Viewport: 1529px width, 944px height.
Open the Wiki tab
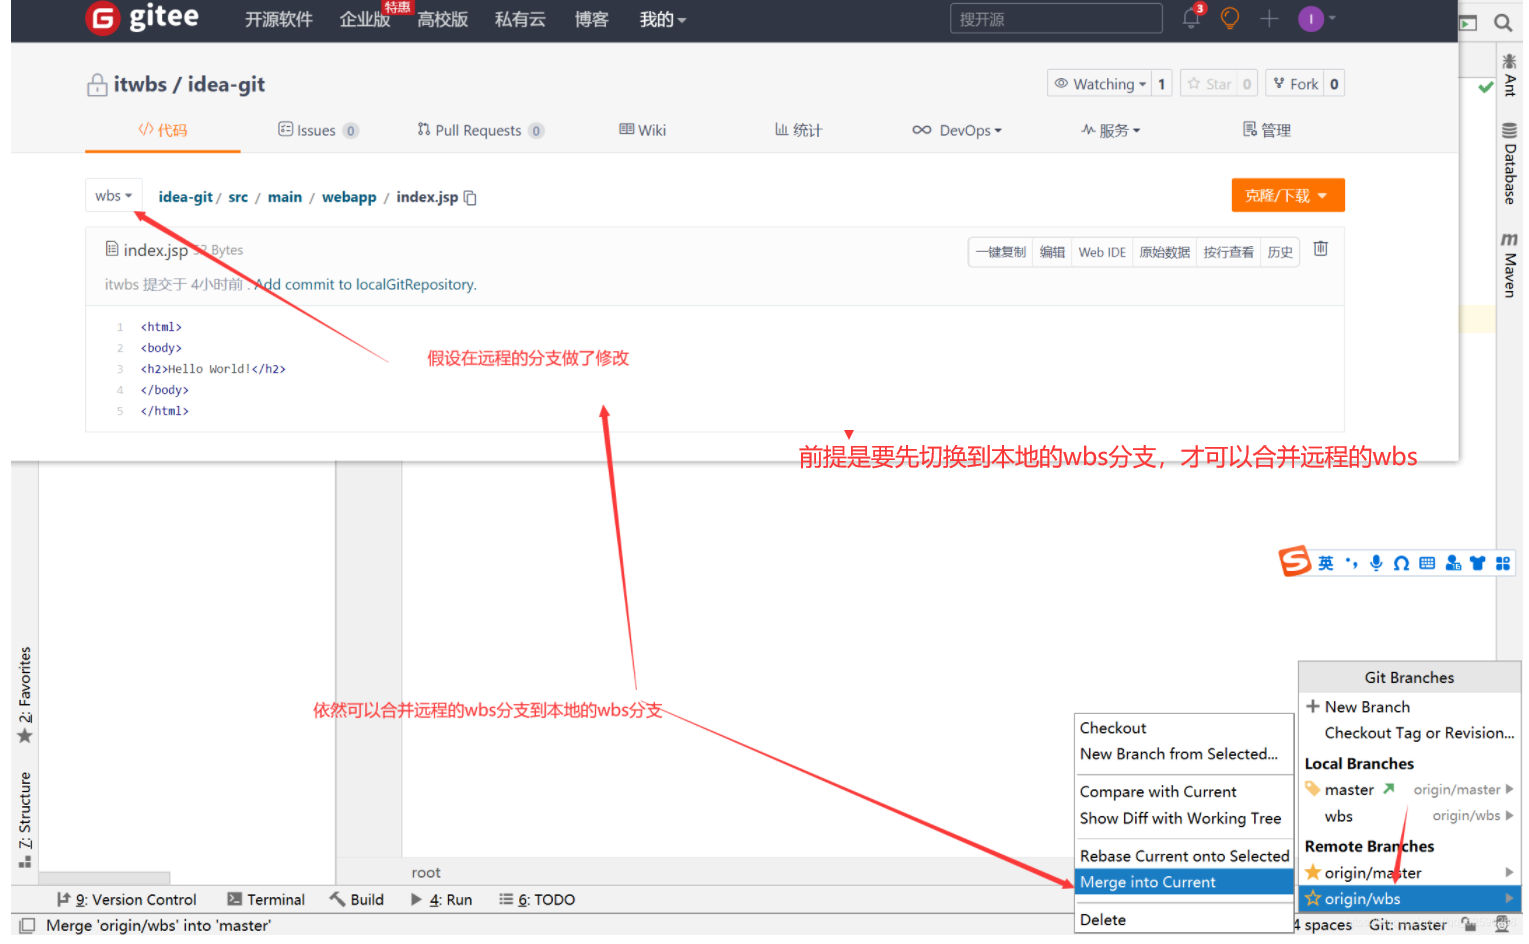pos(642,130)
